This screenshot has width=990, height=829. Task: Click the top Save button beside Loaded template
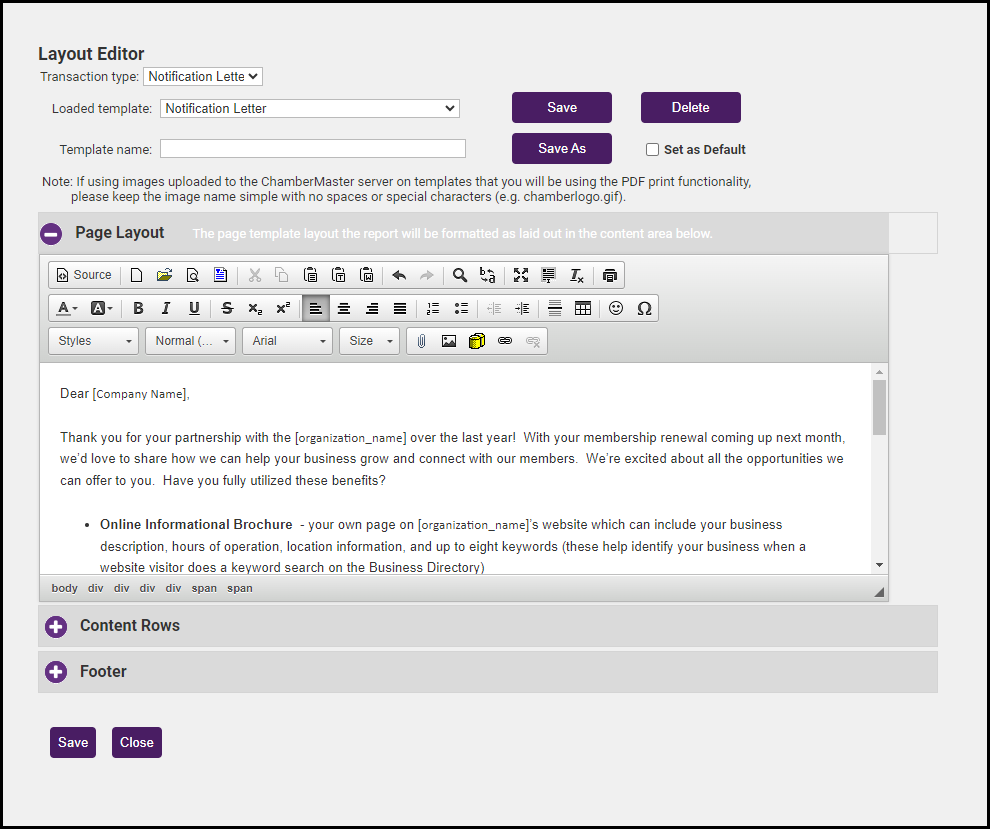pyautogui.click(x=562, y=107)
